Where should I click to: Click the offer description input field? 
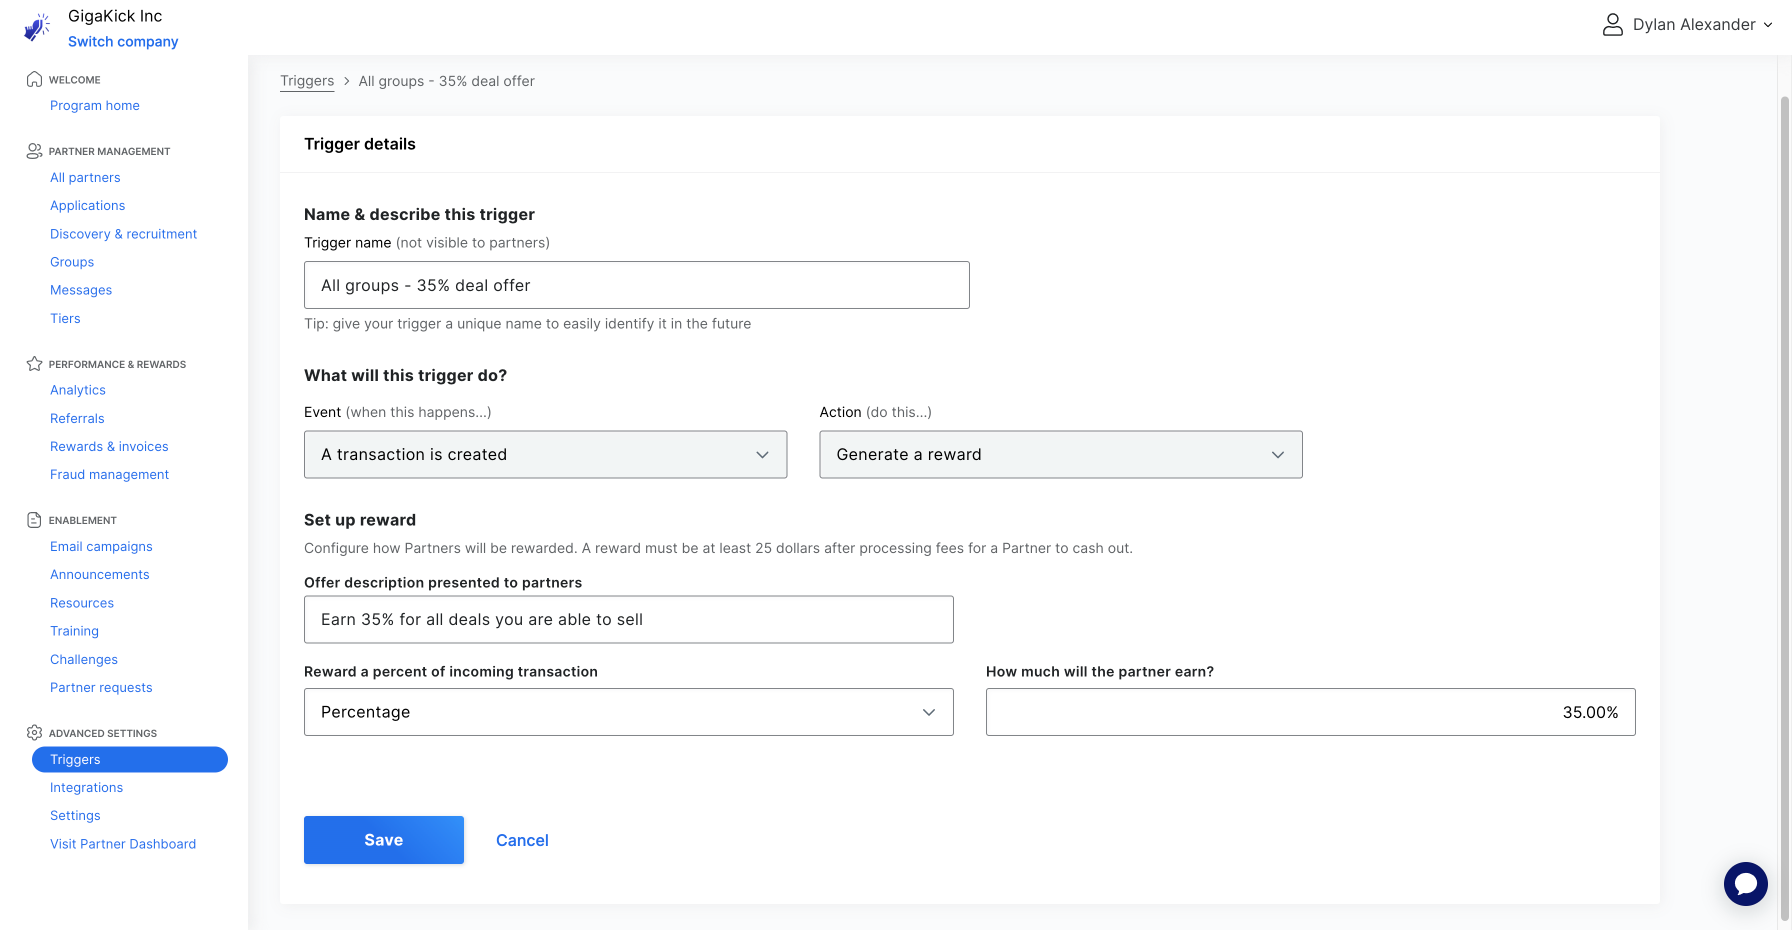(628, 620)
